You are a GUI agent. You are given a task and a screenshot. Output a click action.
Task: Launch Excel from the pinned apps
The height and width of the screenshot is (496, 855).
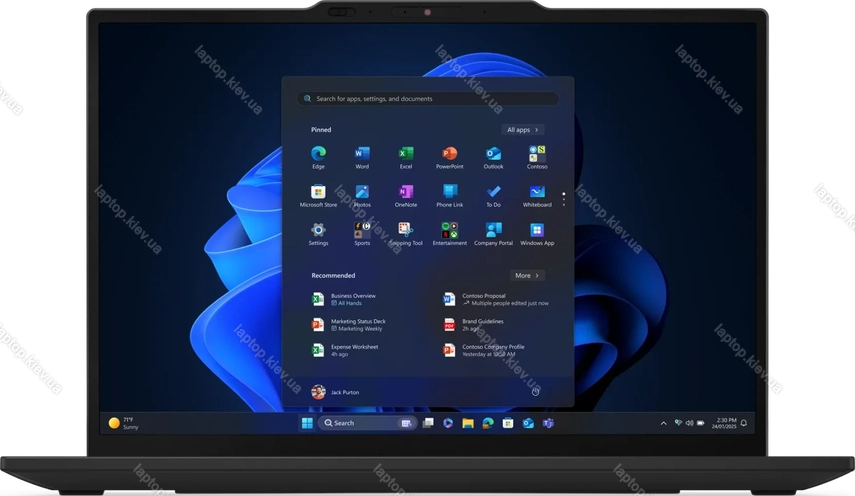(406, 154)
